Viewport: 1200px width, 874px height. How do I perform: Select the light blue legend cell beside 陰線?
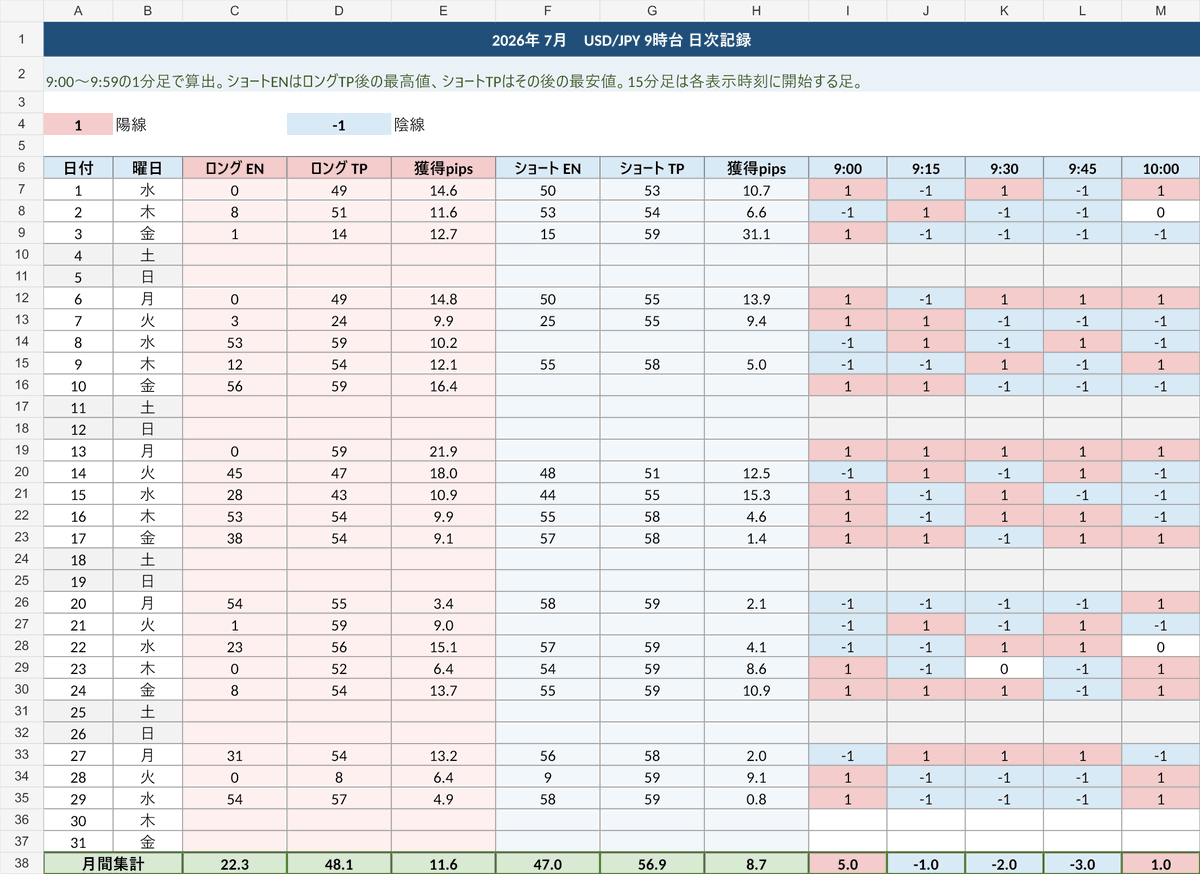click(338, 125)
